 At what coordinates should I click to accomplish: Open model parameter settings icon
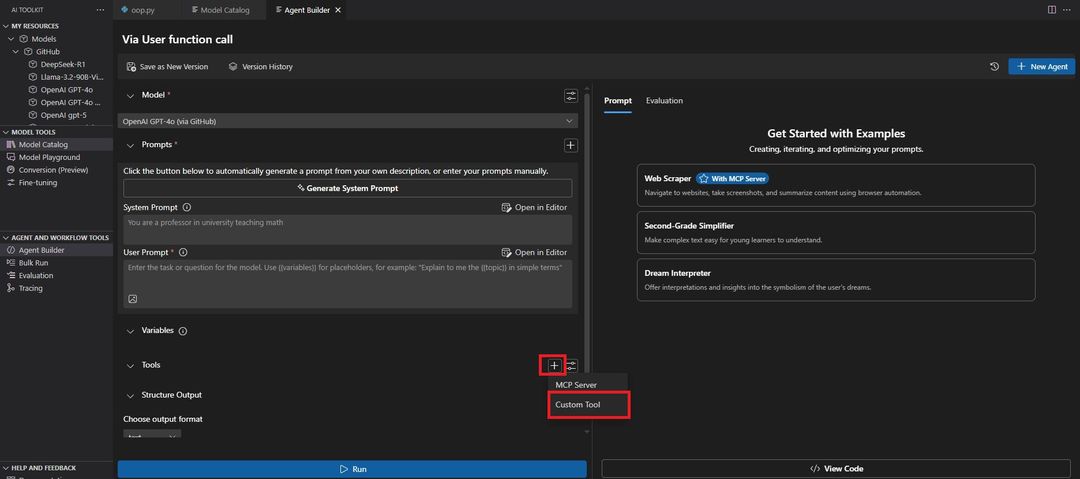[x=570, y=96]
